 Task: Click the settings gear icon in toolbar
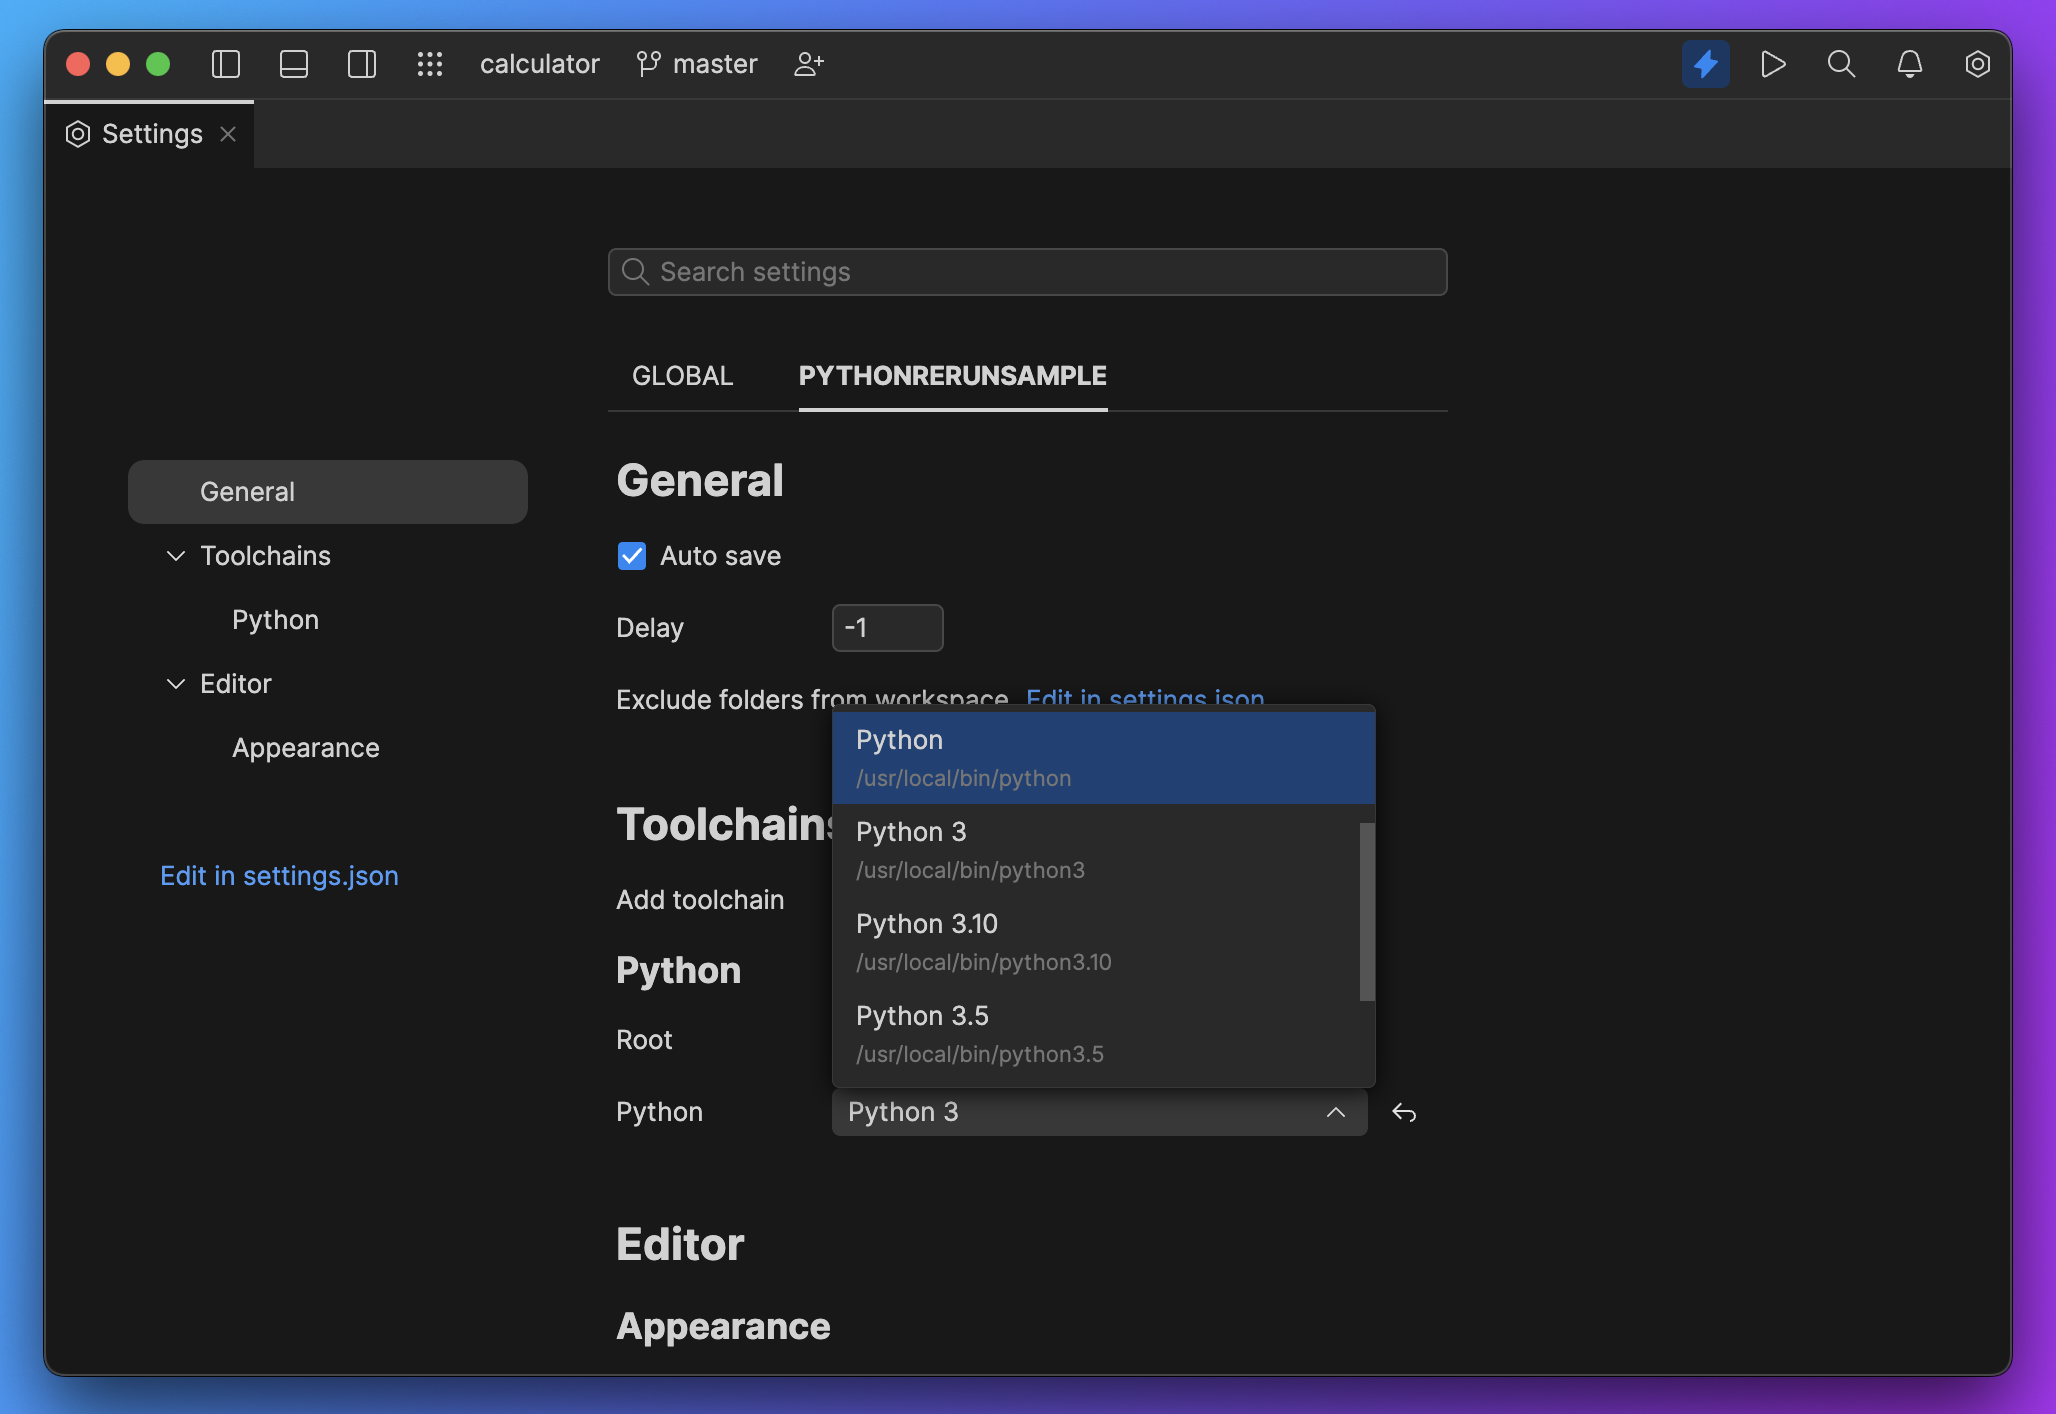pyautogui.click(x=1976, y=62)
